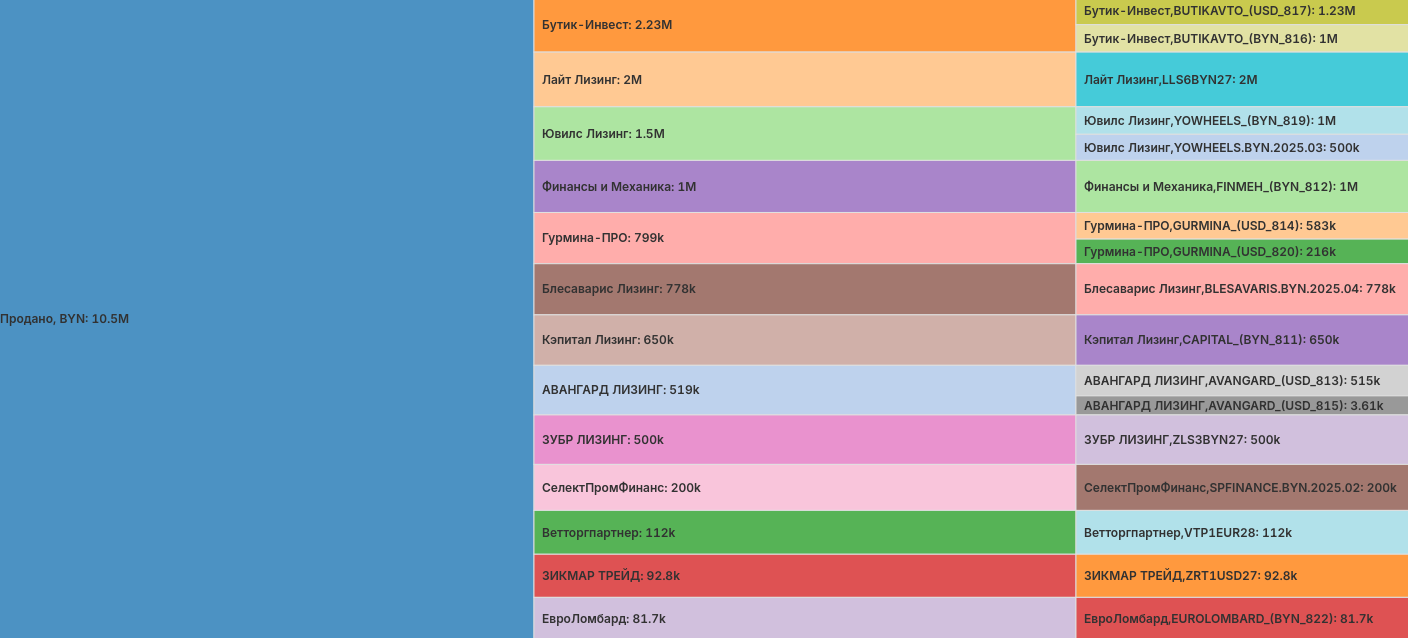Select the pink ЗУБР ЛИЗИНГ: 500k block
This screenshot has height=638, width=1408.
point(804,440)
